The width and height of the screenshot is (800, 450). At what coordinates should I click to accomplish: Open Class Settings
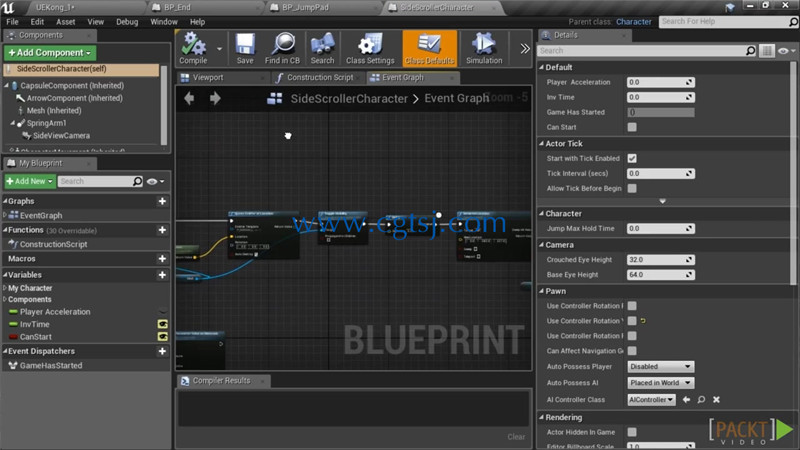point(370,48)
